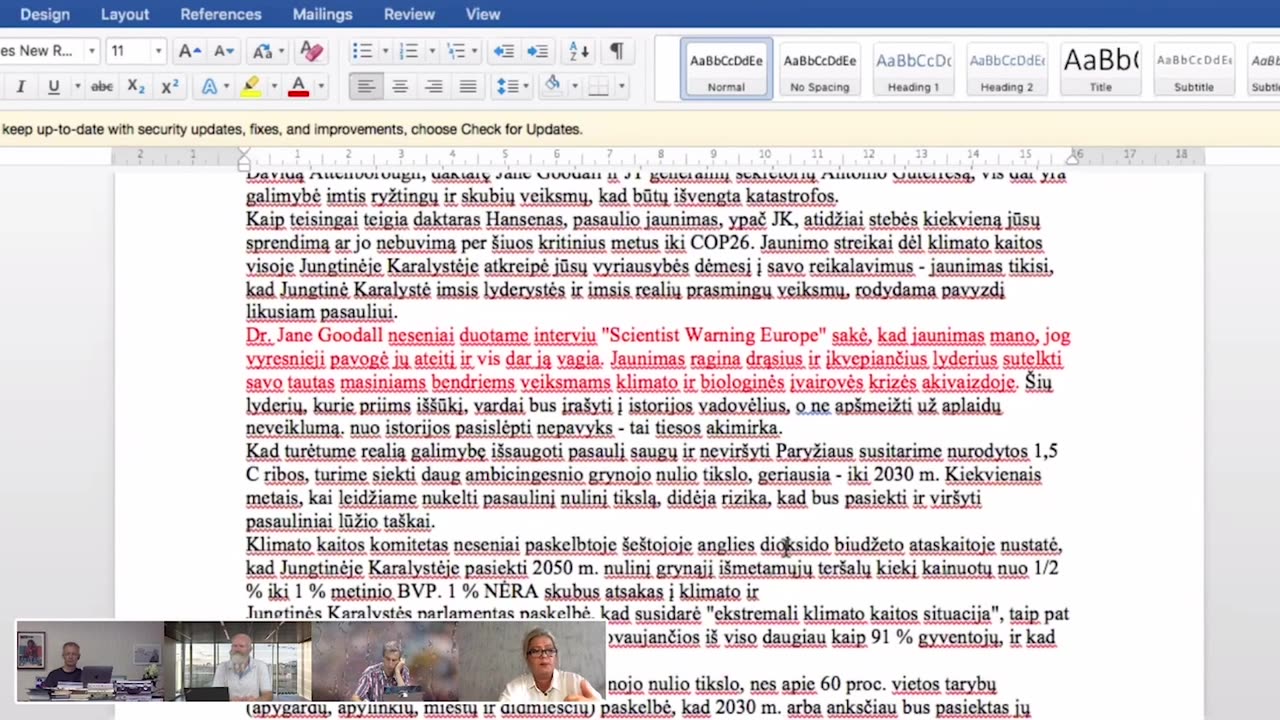Apply the Heading 1 style
The image size is (1280, 720).
pos(913,69)
